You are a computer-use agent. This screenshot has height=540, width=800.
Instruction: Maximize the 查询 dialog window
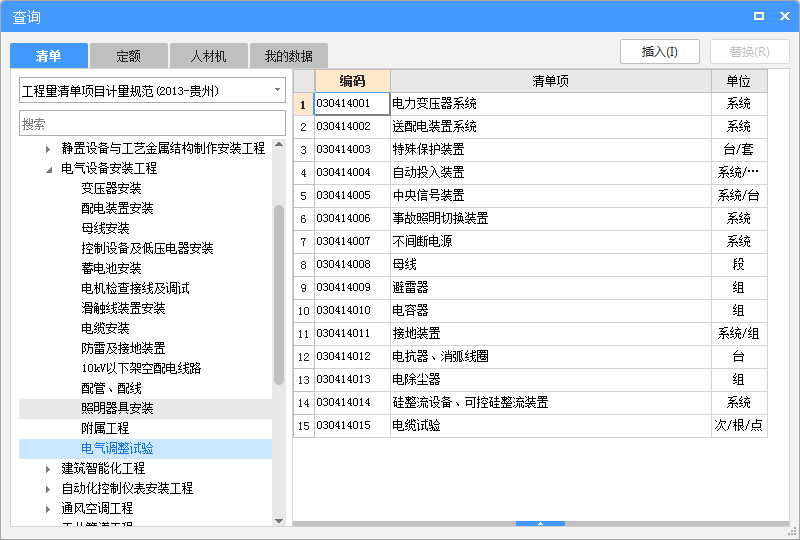(759, 16)
